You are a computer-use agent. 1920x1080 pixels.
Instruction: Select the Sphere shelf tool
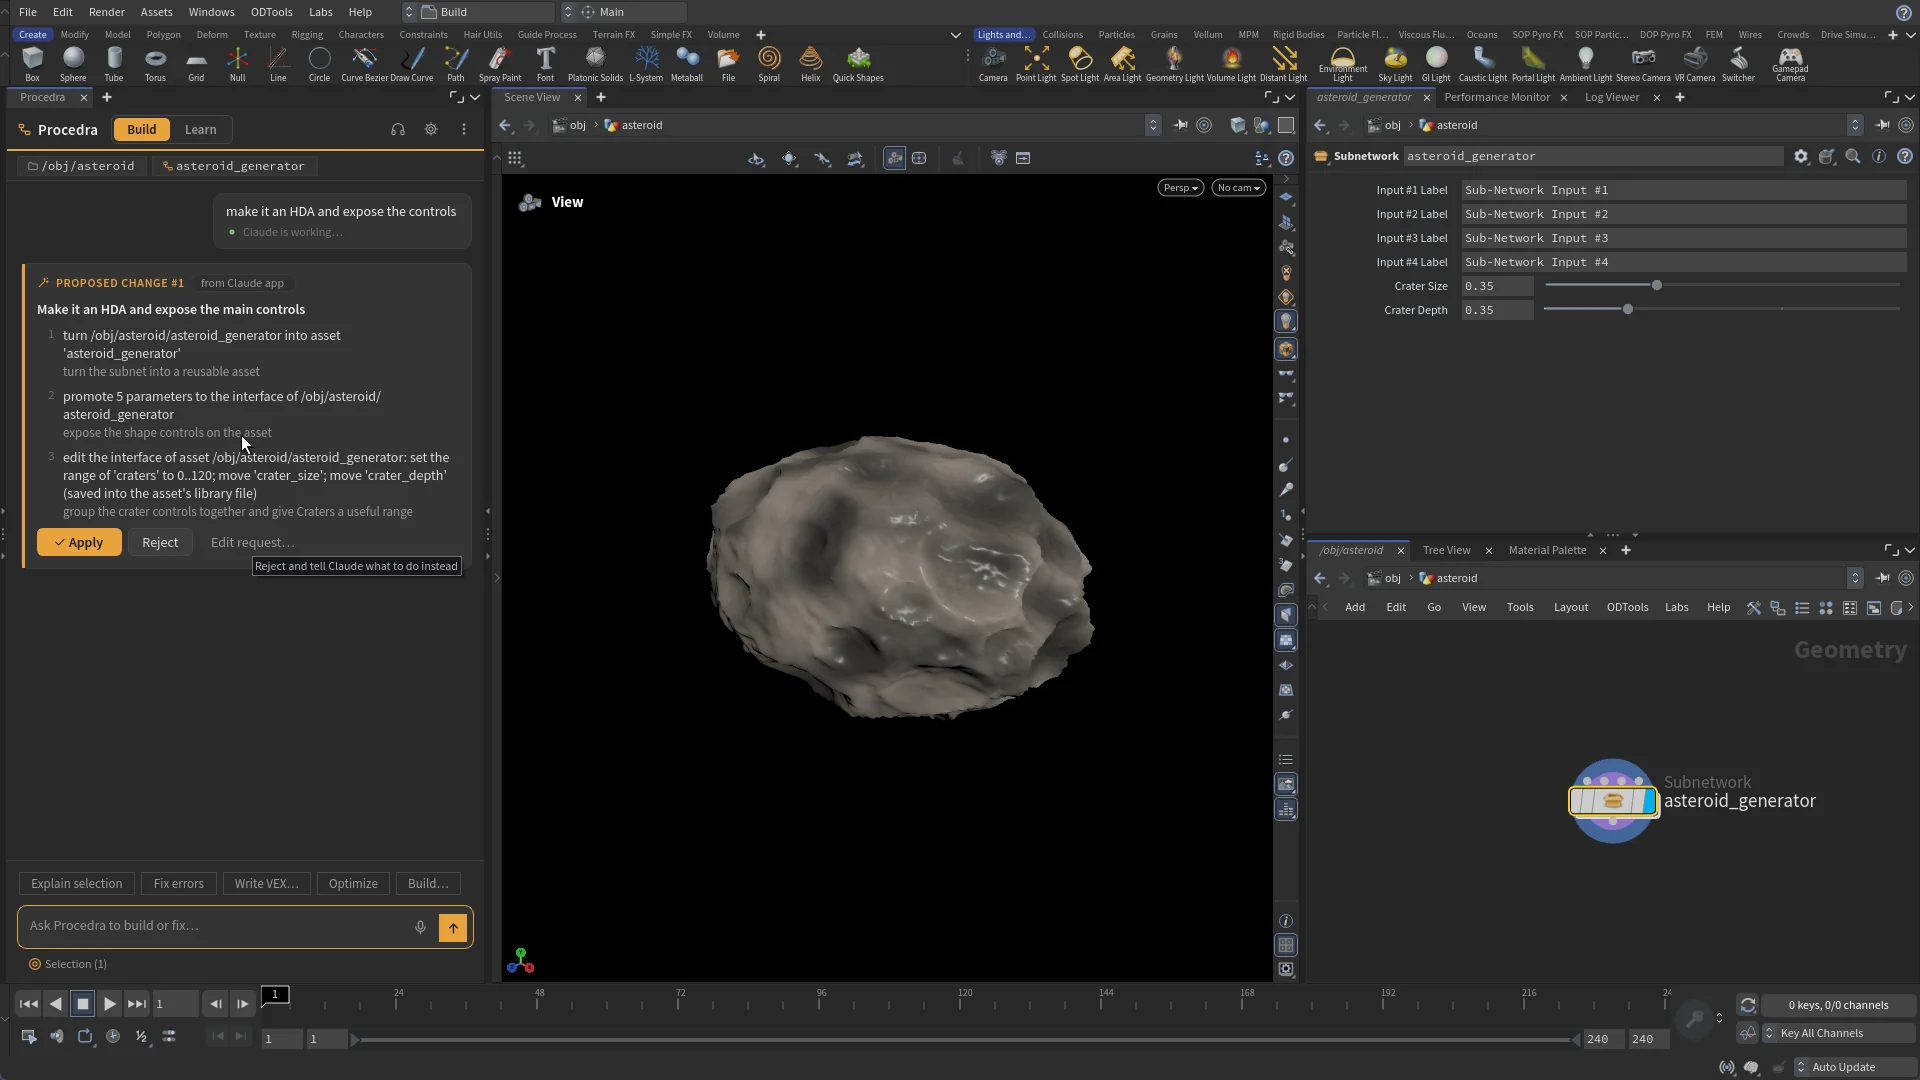pos(73,64)
